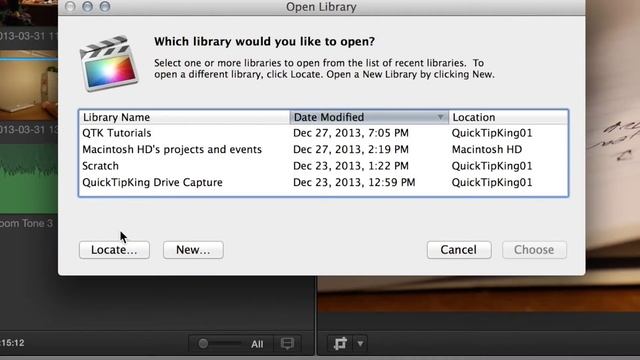Click the Locate... button

(114, 250)
